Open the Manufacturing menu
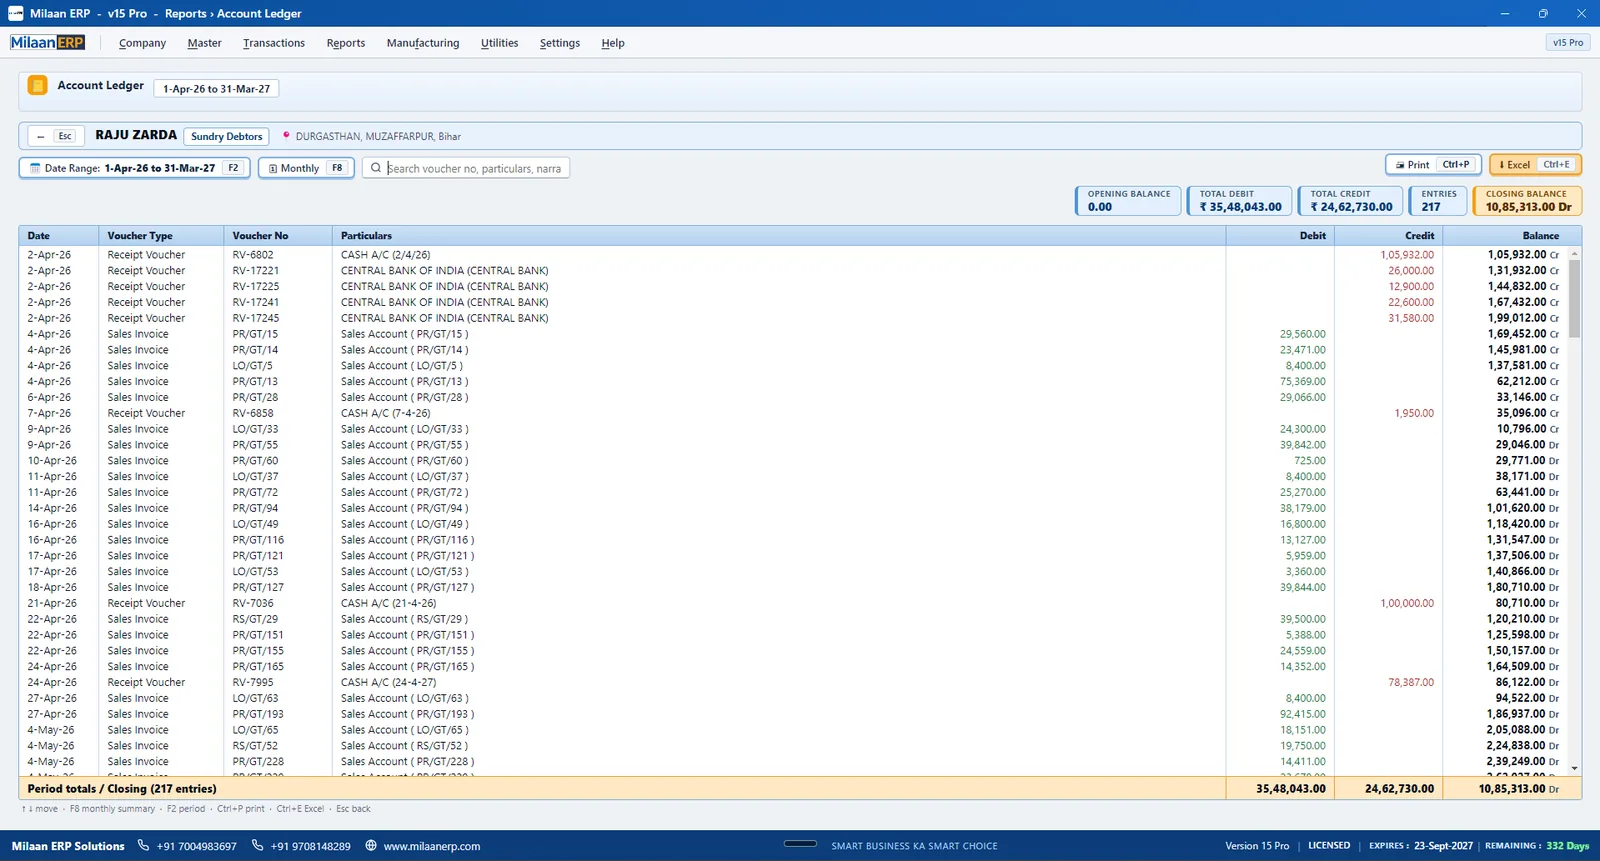 423,43
